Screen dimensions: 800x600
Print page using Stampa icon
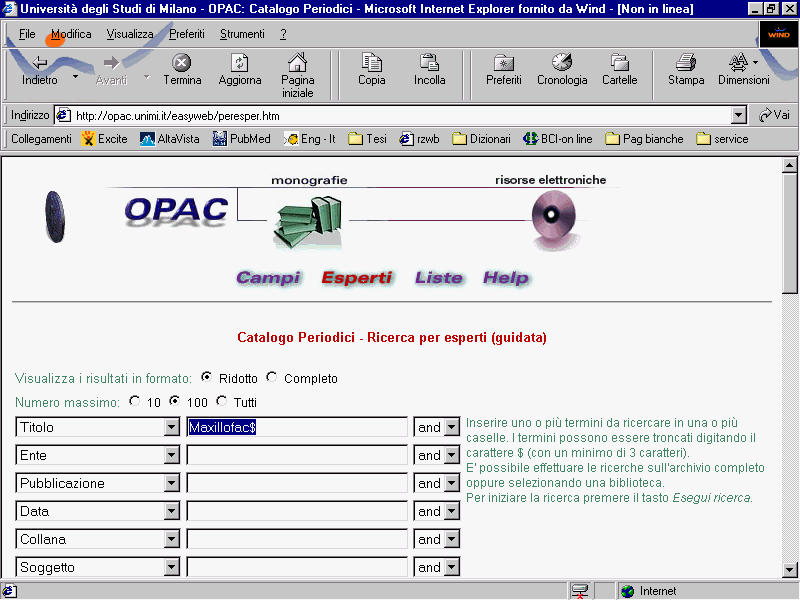pyautogui.click(x=686, y=63)
